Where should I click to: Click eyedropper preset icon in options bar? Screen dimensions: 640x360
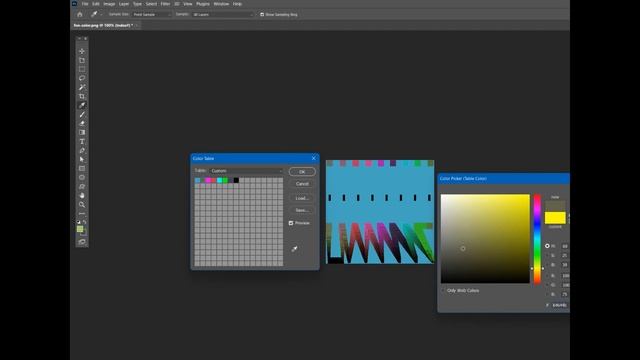(x=94, y=14)
